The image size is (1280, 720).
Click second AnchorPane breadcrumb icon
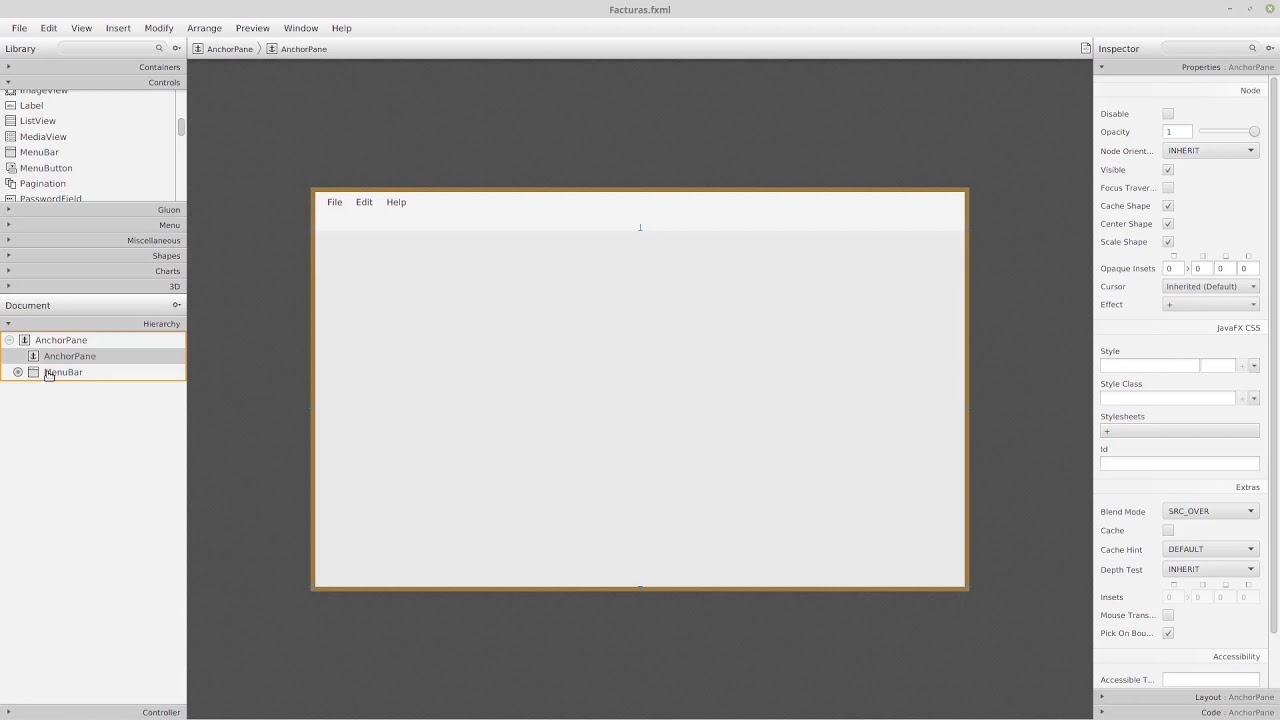(272, 48)
